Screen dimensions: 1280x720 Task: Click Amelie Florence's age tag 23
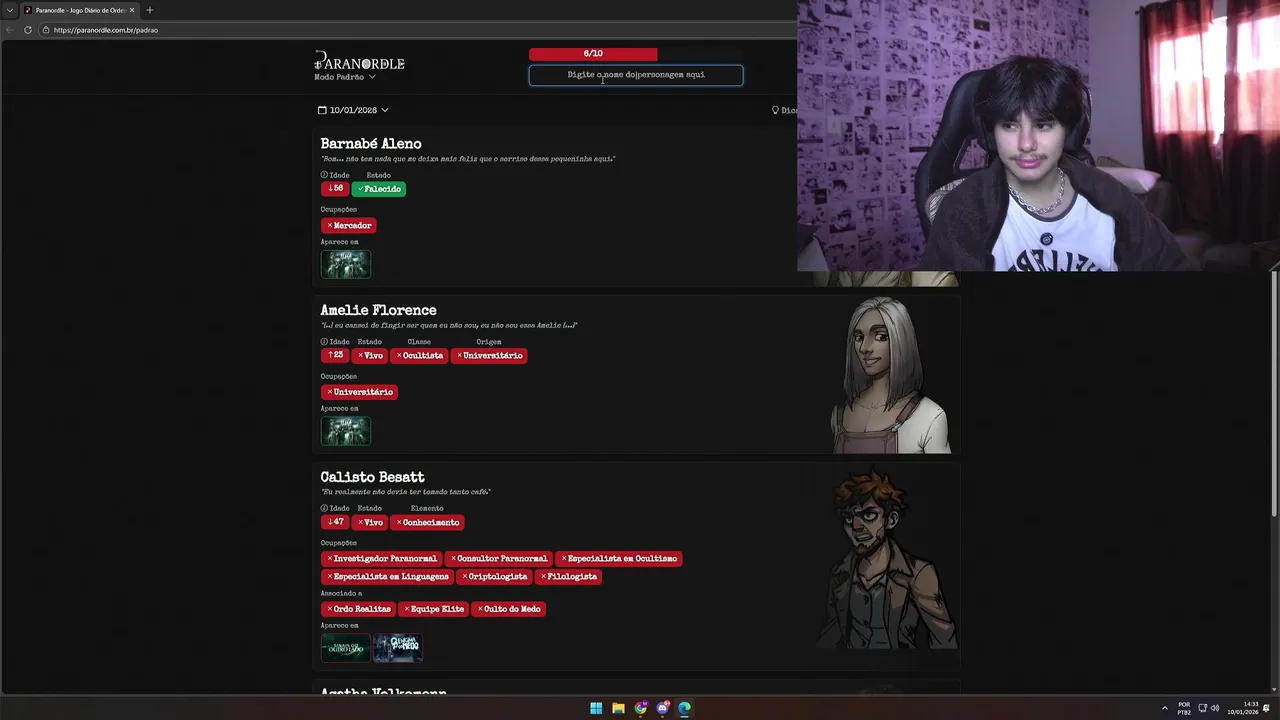pos(335,355)
